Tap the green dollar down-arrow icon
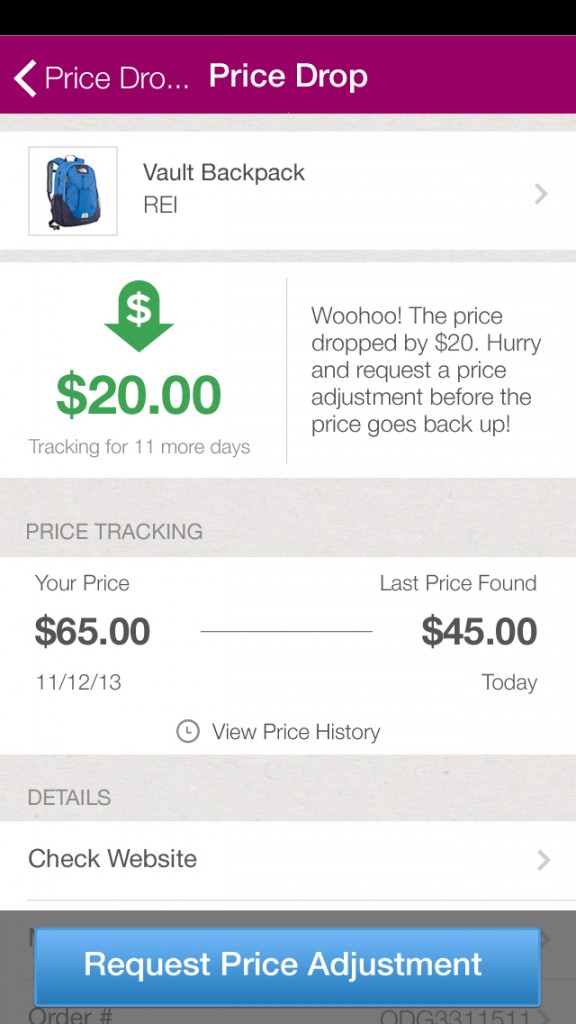Image resolution: width=576 pixels, height=1024 pixels. 138,316
